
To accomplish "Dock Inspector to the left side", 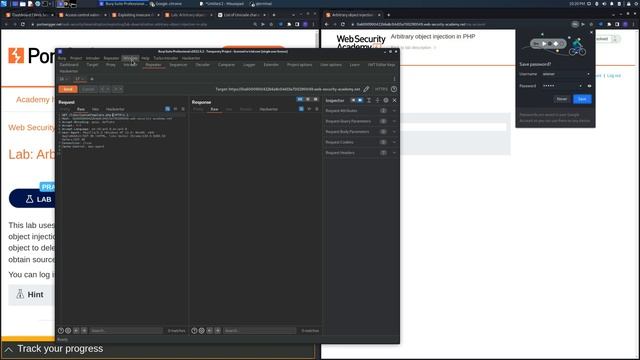I will tap(353, 100).
